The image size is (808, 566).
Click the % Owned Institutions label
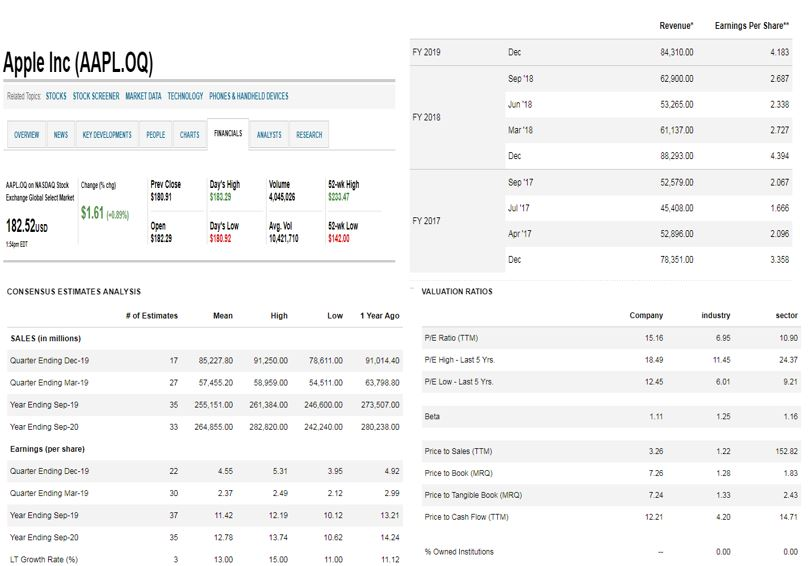(459, 552)
